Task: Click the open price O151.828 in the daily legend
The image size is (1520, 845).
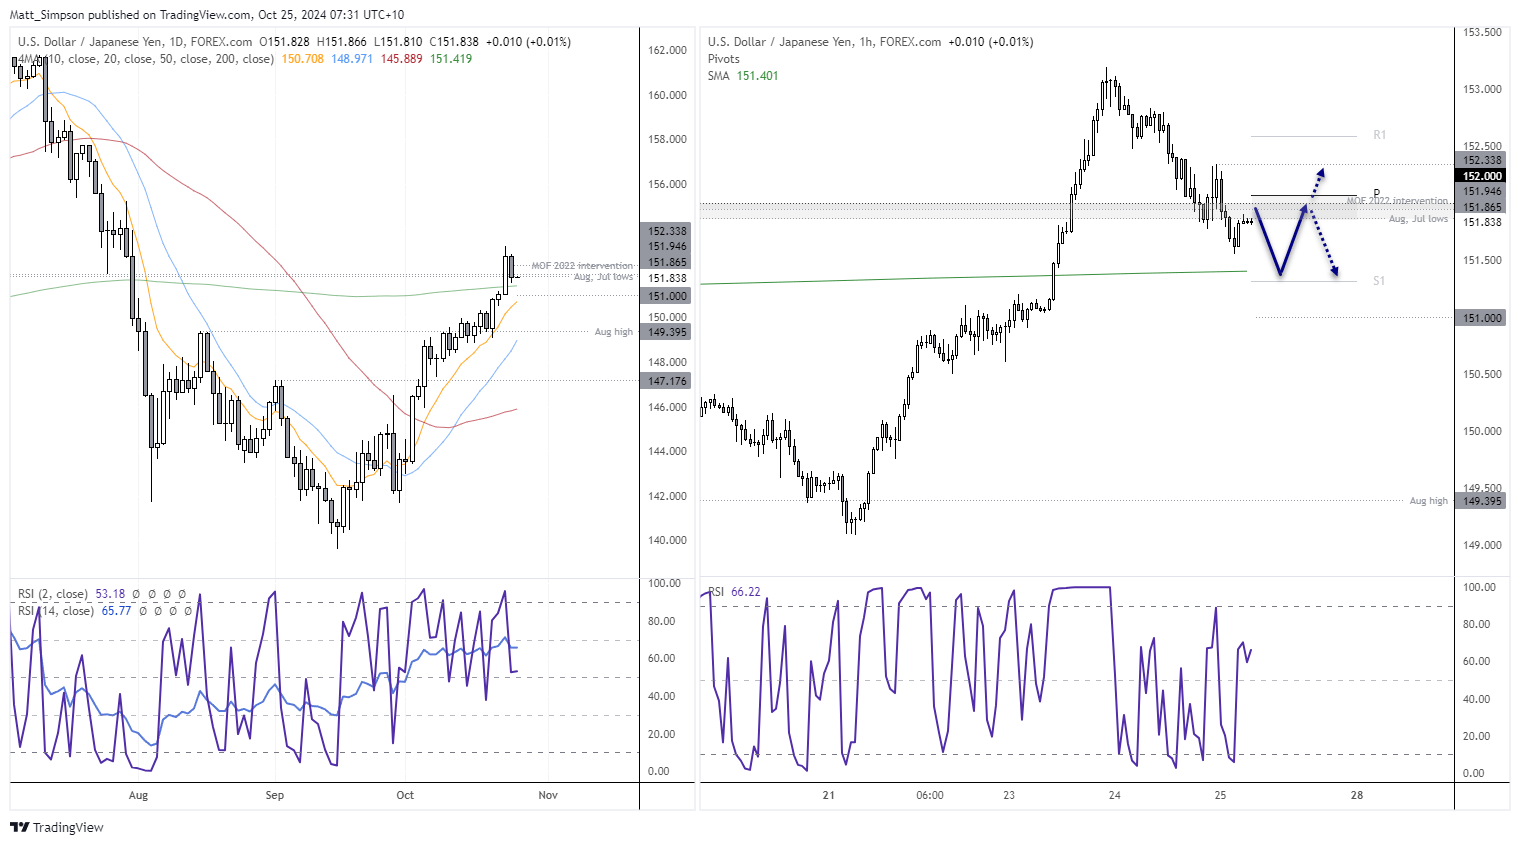Action: pos(285,42)
